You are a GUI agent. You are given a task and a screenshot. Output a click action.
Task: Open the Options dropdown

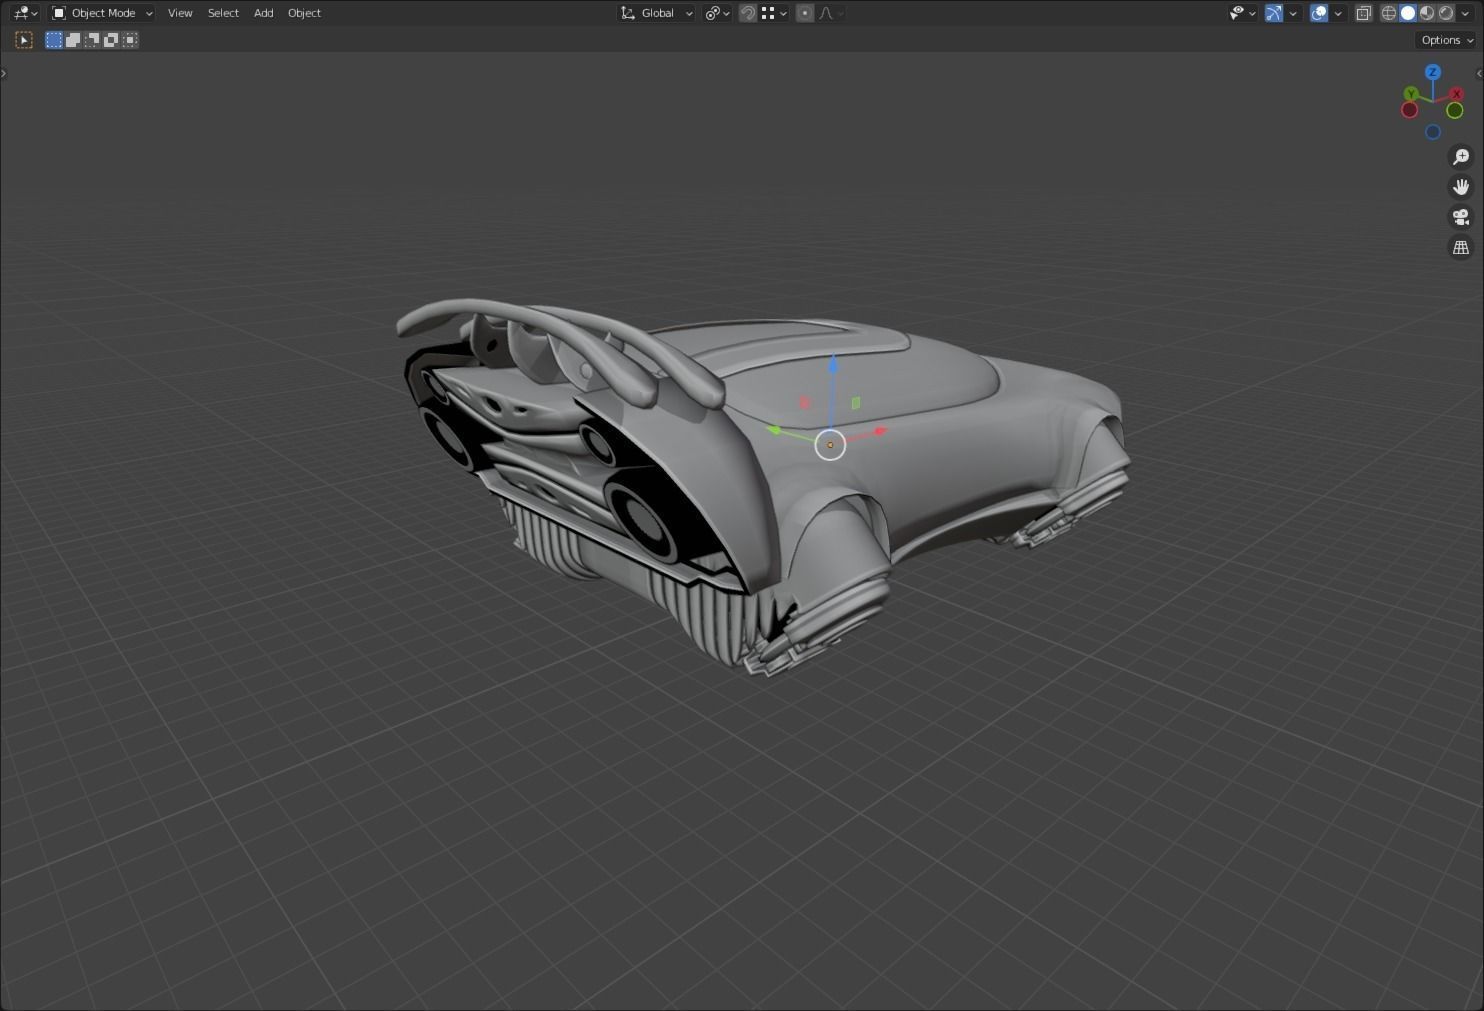pos(1446,40)
